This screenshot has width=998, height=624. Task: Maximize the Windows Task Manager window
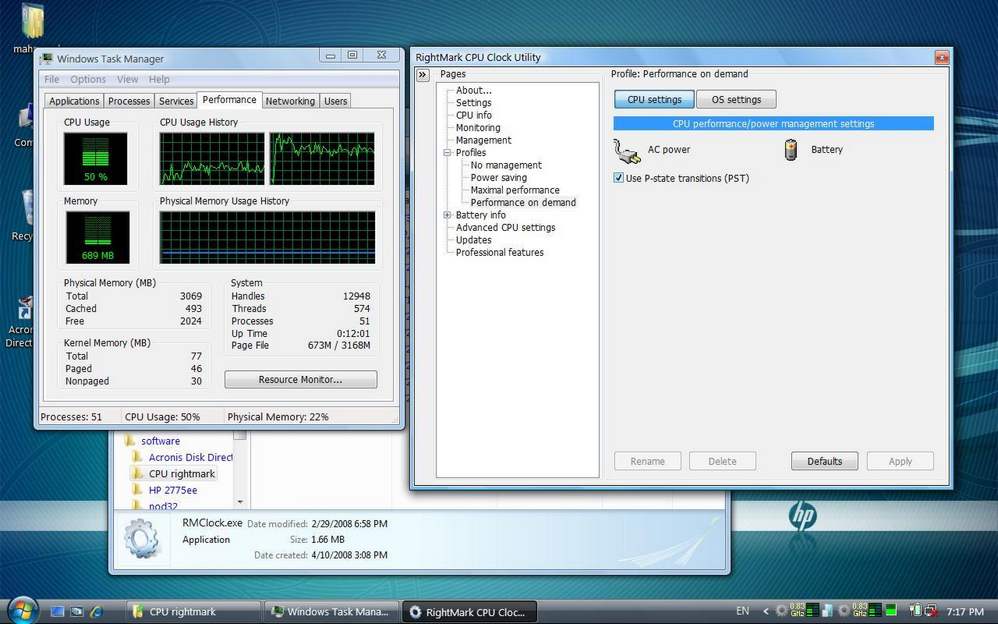(x=353, y=55)
